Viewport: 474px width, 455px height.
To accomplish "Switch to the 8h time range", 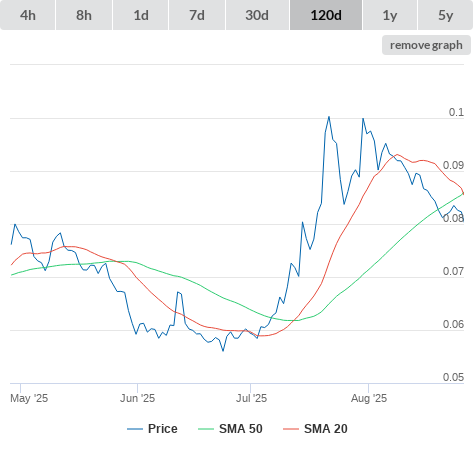I will point(84,15).
